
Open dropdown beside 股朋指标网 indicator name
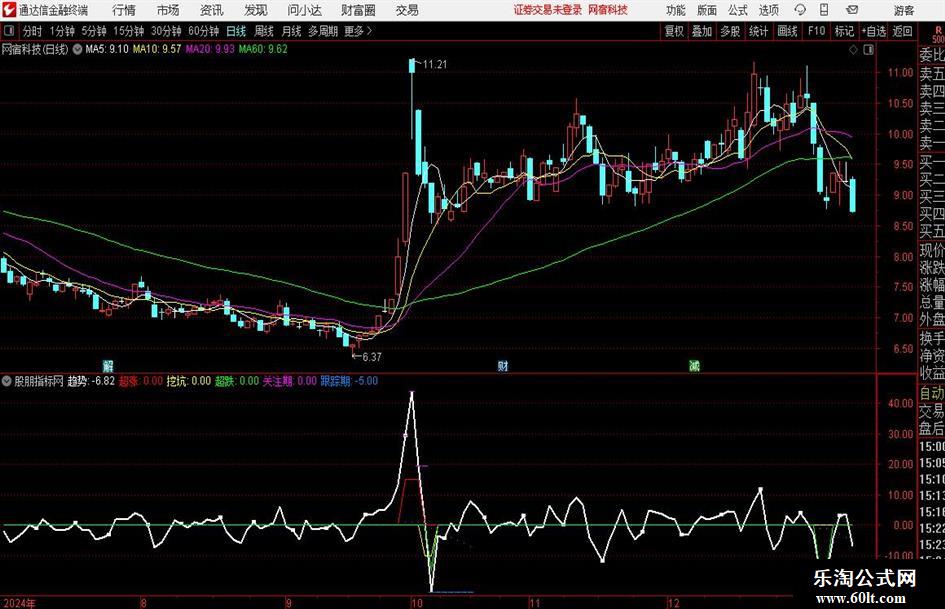click(x=7, y=381)
